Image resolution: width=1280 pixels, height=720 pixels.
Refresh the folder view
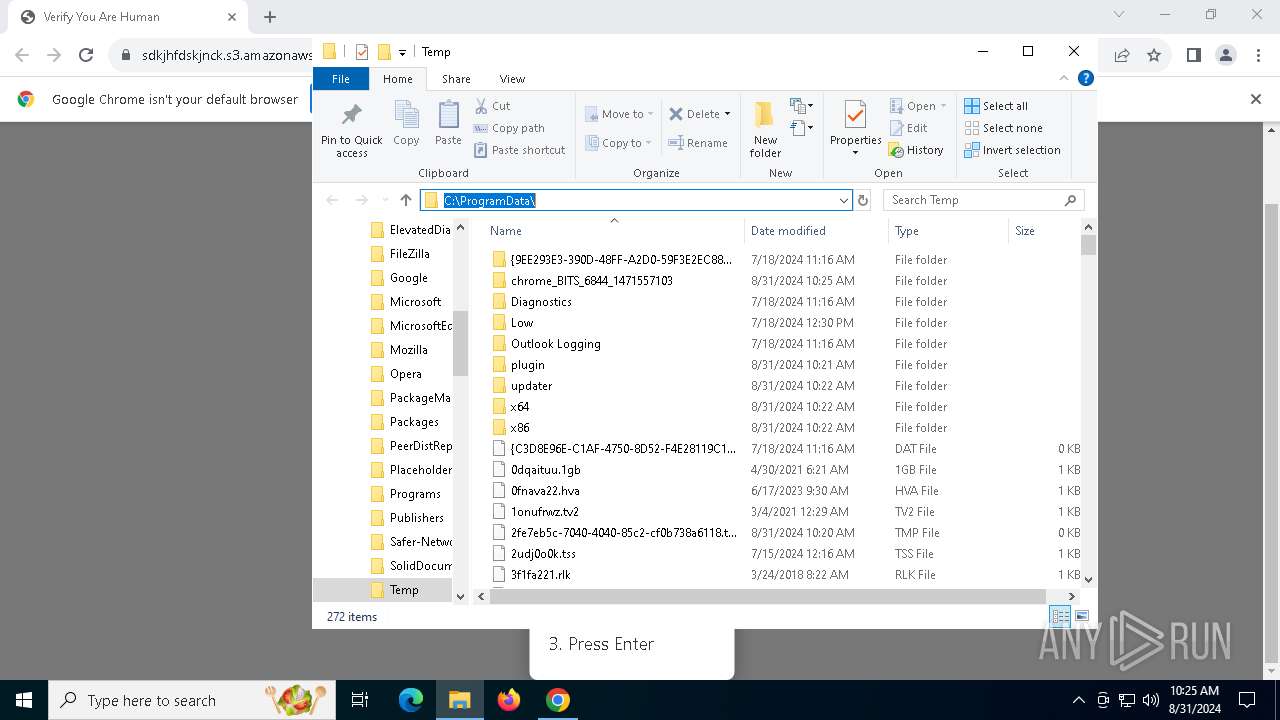click(x=863, y=200)
